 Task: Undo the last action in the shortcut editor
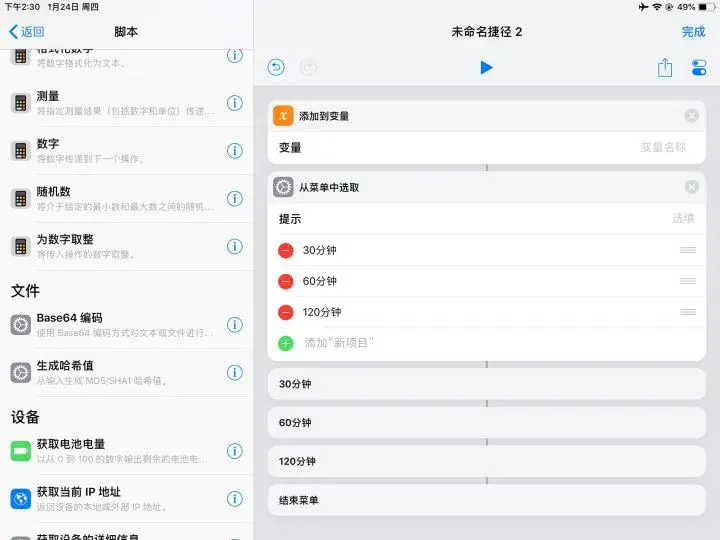pos(276,68)
